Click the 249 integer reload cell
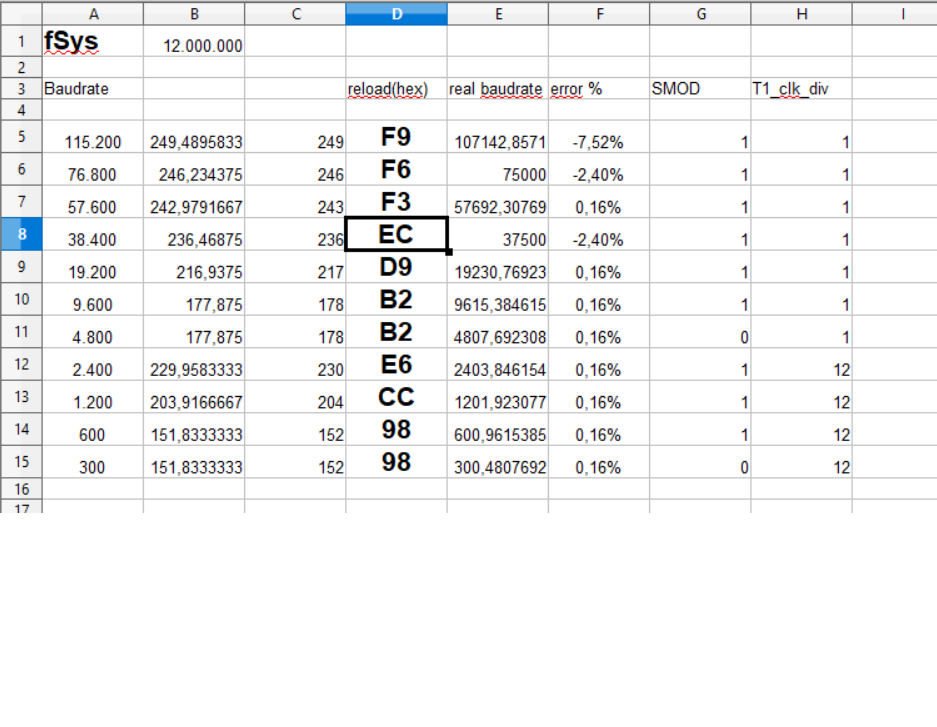 295,136
